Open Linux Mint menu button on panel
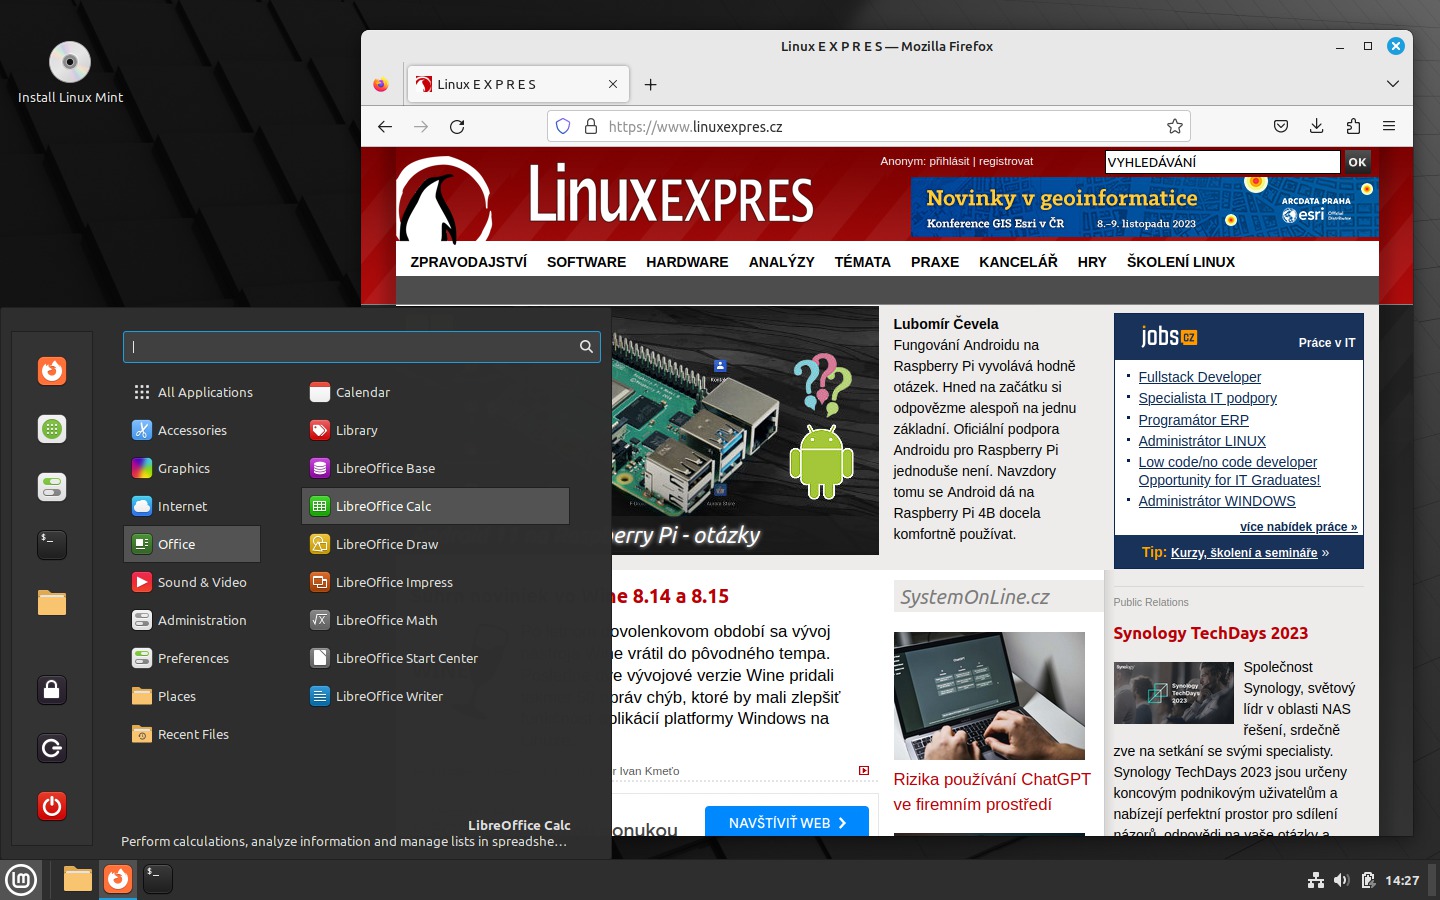This screenshot has height=900, width=1440. [x=21, y=880]
